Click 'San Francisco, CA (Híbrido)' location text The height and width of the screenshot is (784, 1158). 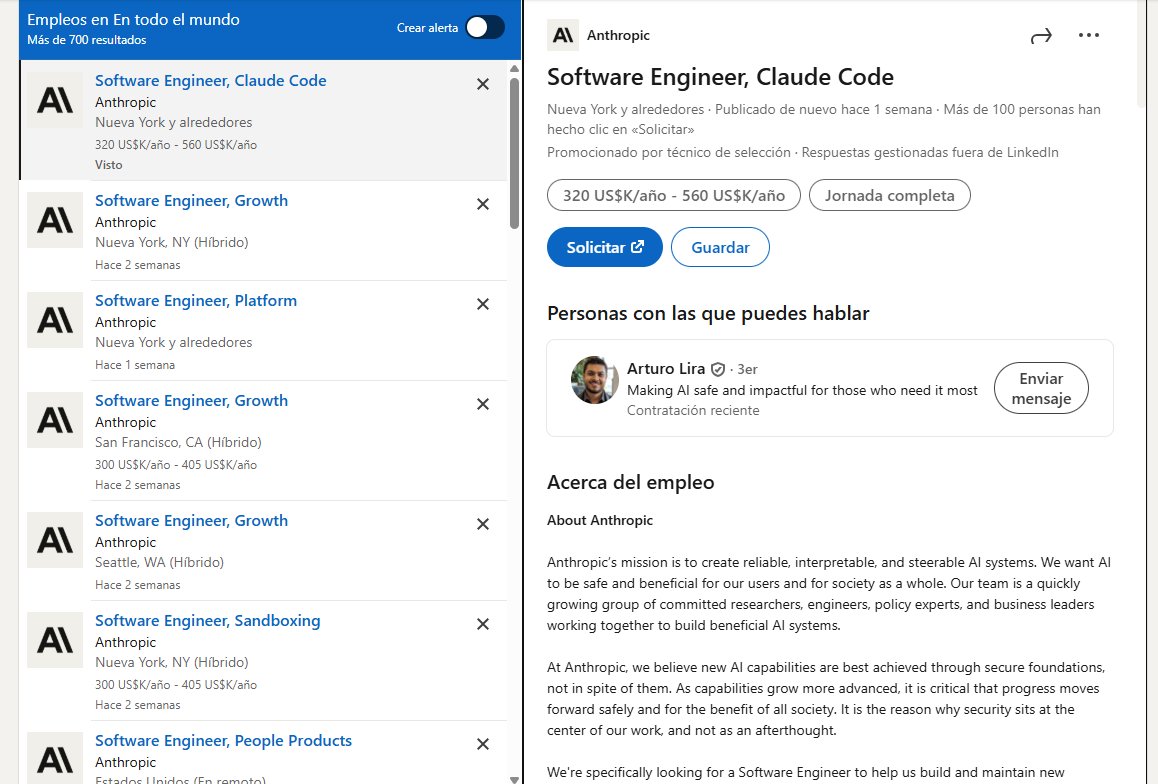178,442
